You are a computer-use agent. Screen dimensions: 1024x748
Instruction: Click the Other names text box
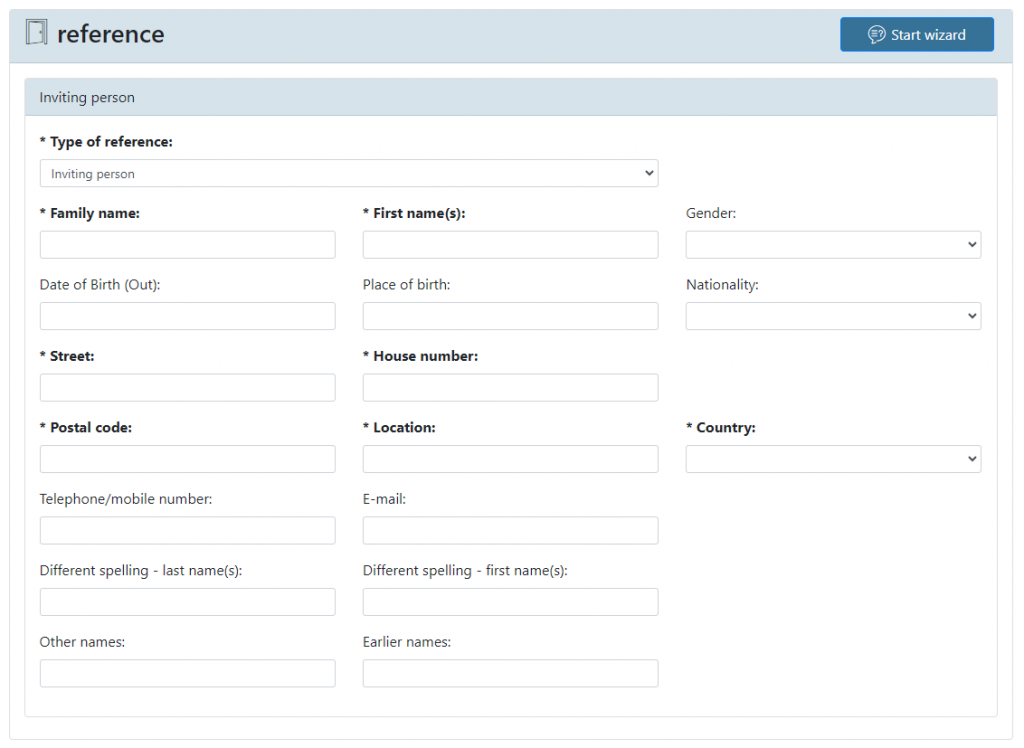tap(187, 673)
